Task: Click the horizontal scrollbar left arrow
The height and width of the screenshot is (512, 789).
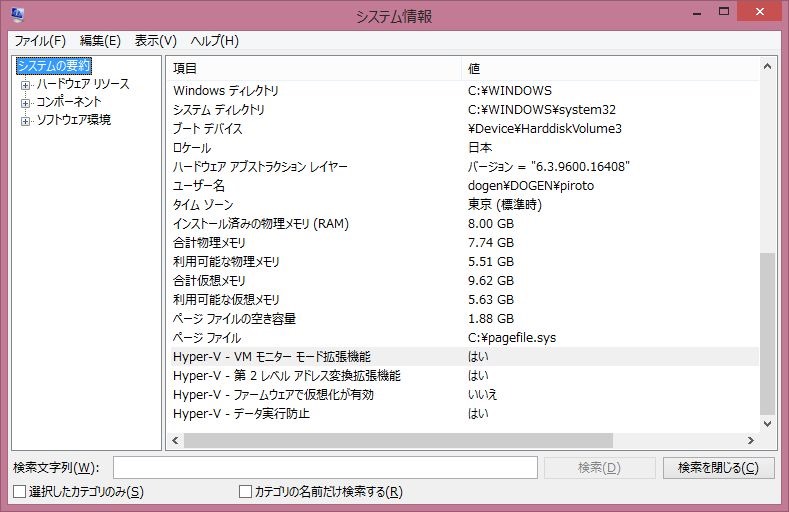Action: (175, 440)
